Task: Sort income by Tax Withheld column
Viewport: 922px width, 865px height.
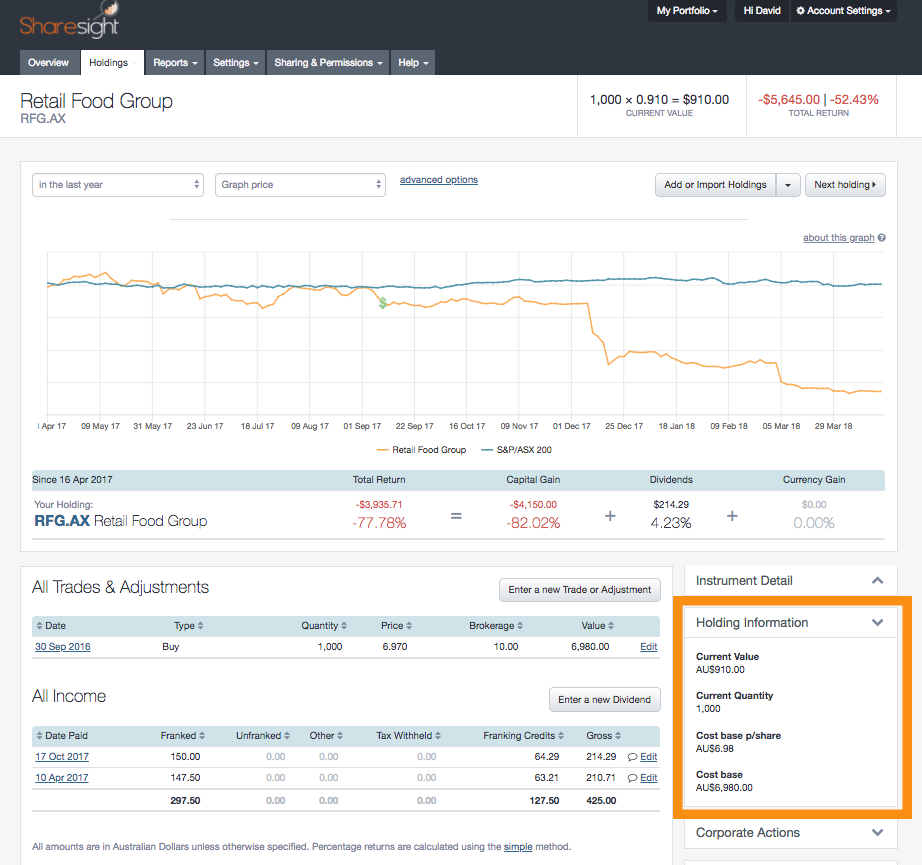Action: click(409, 736)
